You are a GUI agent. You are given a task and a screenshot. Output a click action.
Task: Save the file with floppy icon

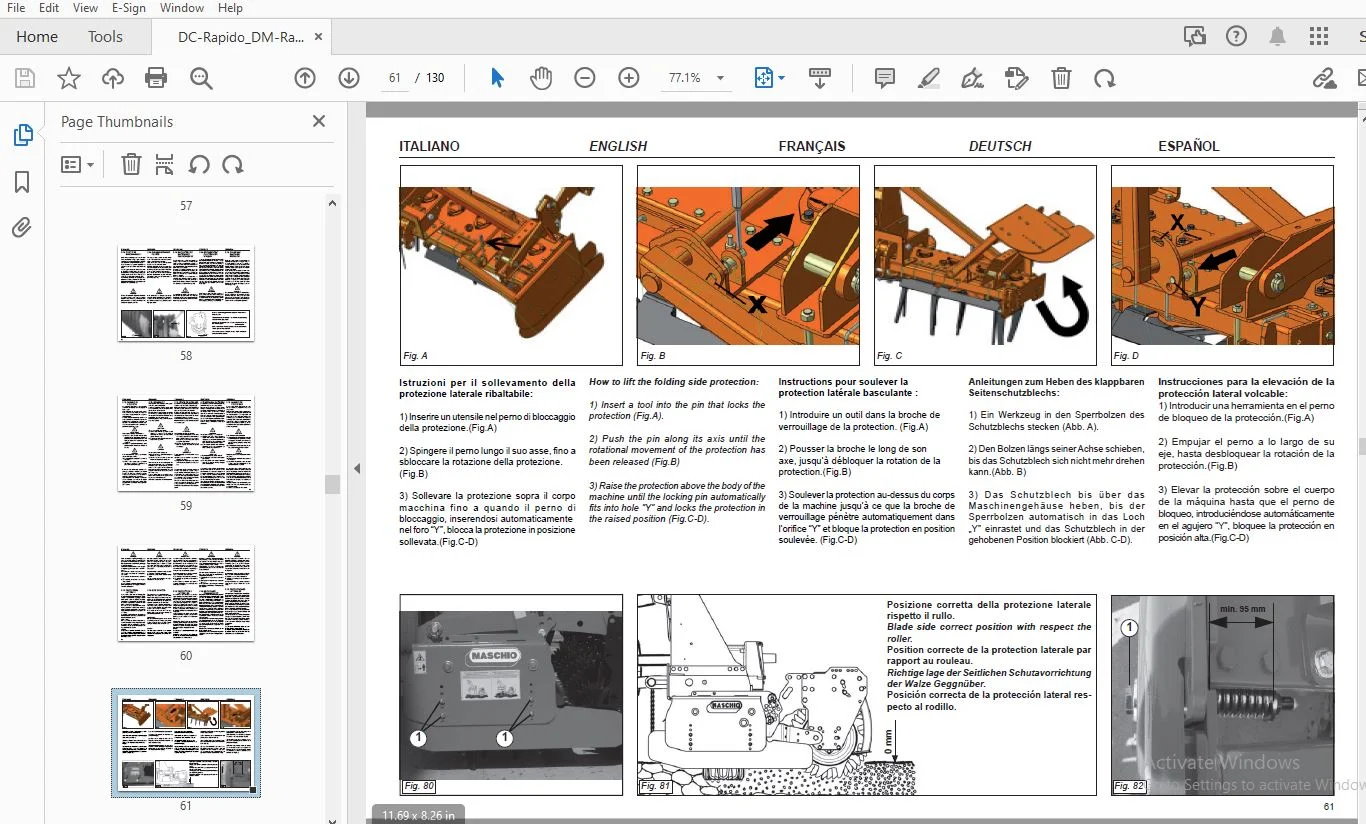click(x=24, y=78)
